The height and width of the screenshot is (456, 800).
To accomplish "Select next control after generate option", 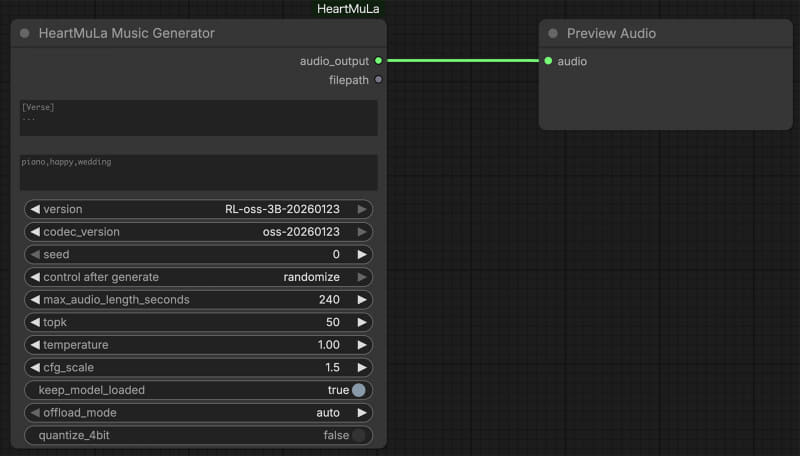I will pyautogui.click(x=362, y=277).
